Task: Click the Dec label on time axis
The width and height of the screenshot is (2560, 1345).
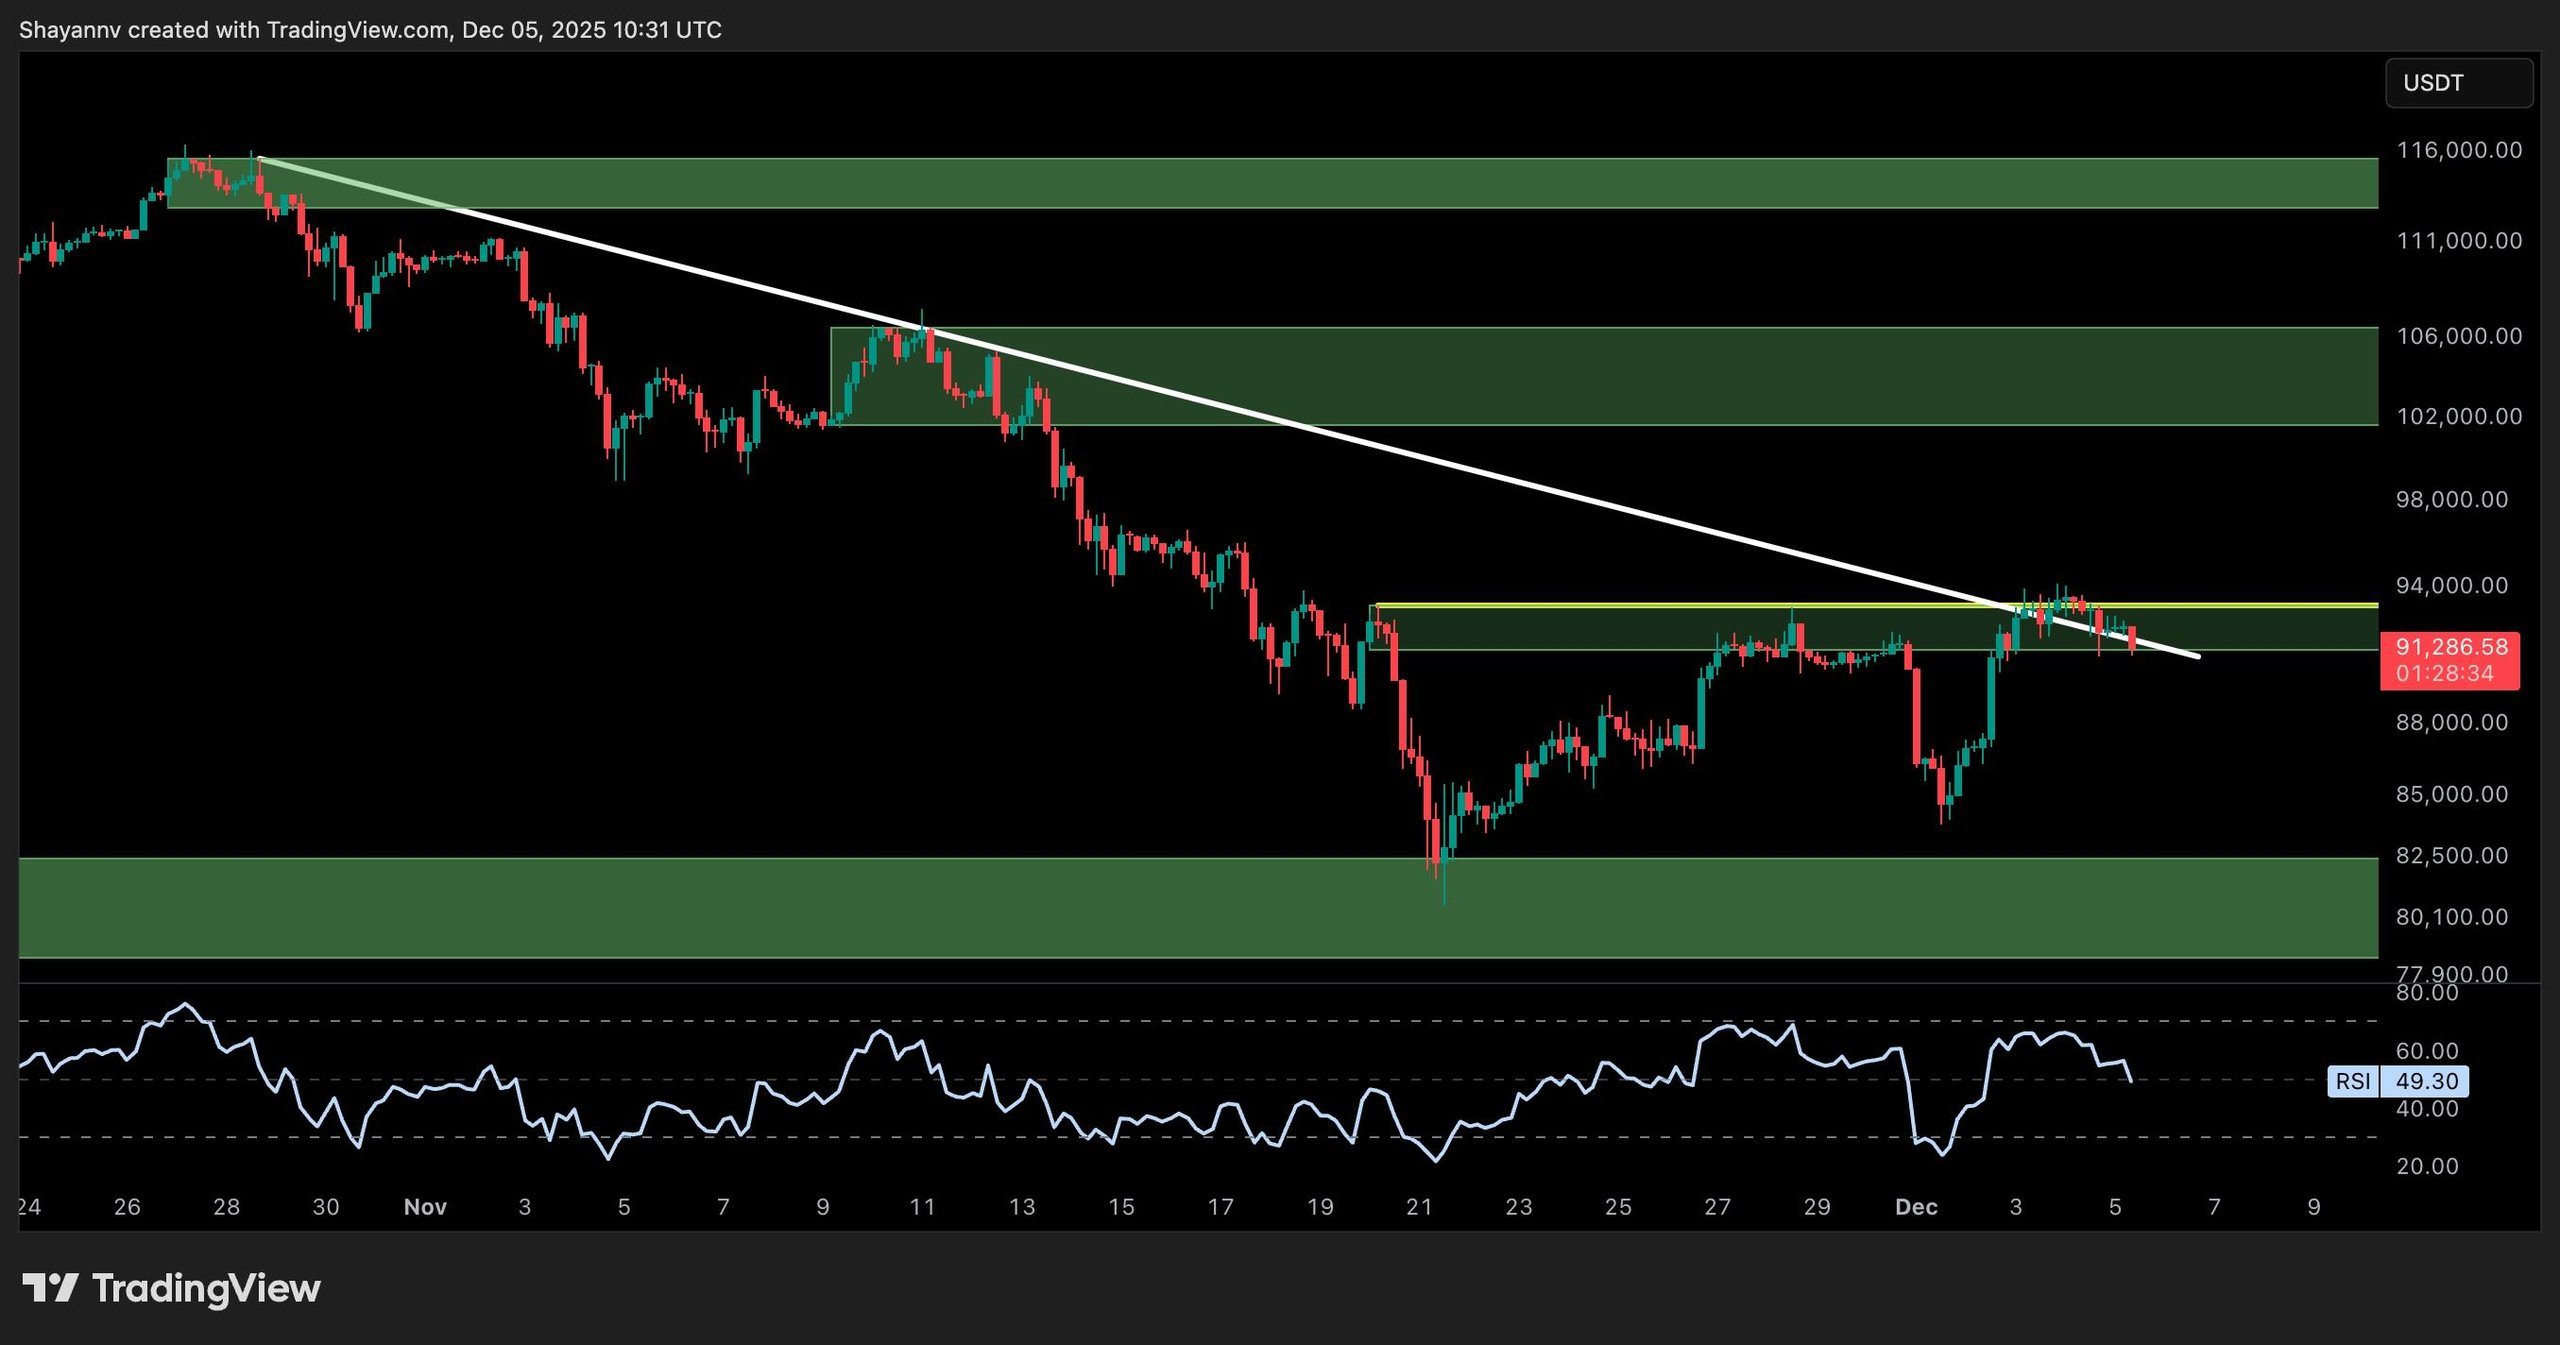Action: coord(1916,1207)
